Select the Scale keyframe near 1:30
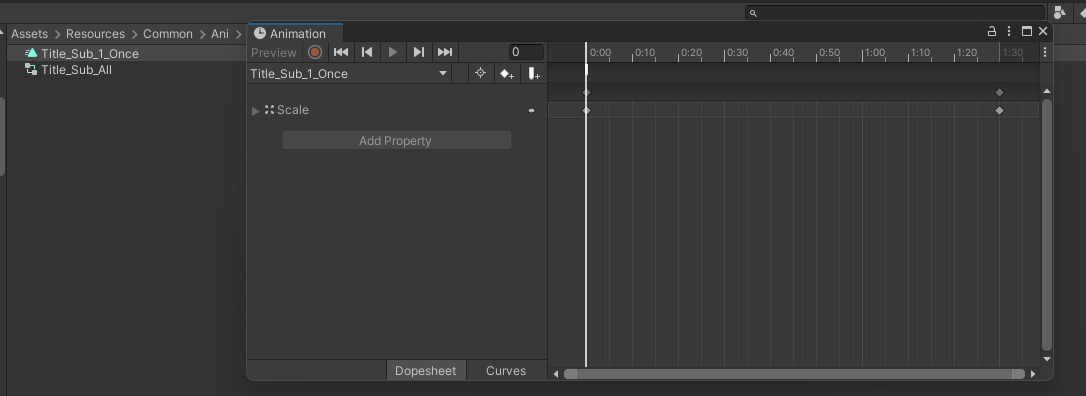This screenshot has width=1086, height=396. click(999, 110)
